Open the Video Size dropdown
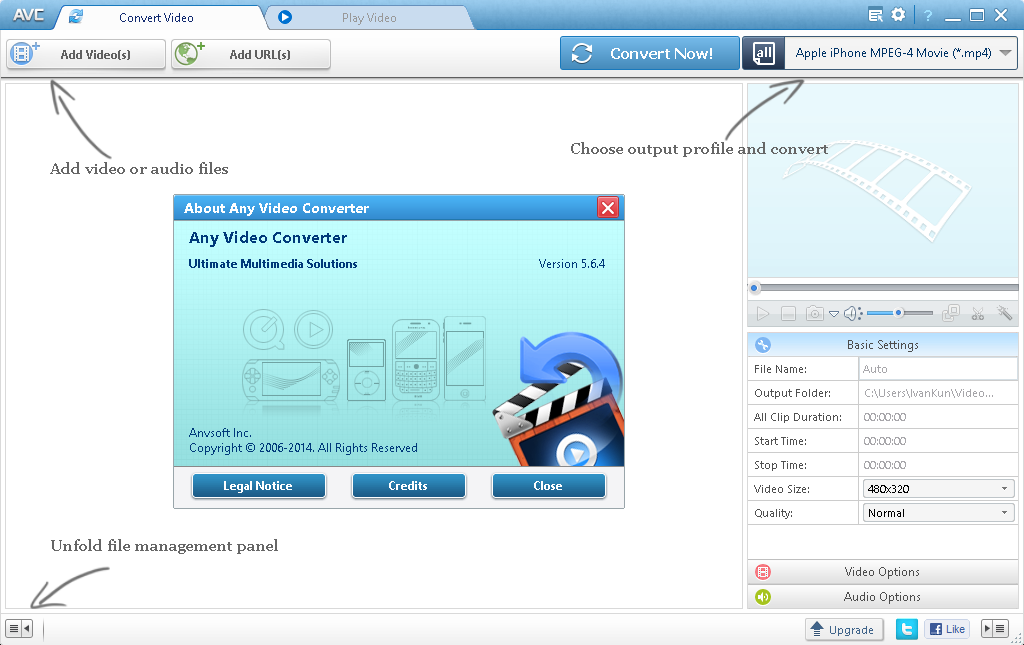 point(938,488)
